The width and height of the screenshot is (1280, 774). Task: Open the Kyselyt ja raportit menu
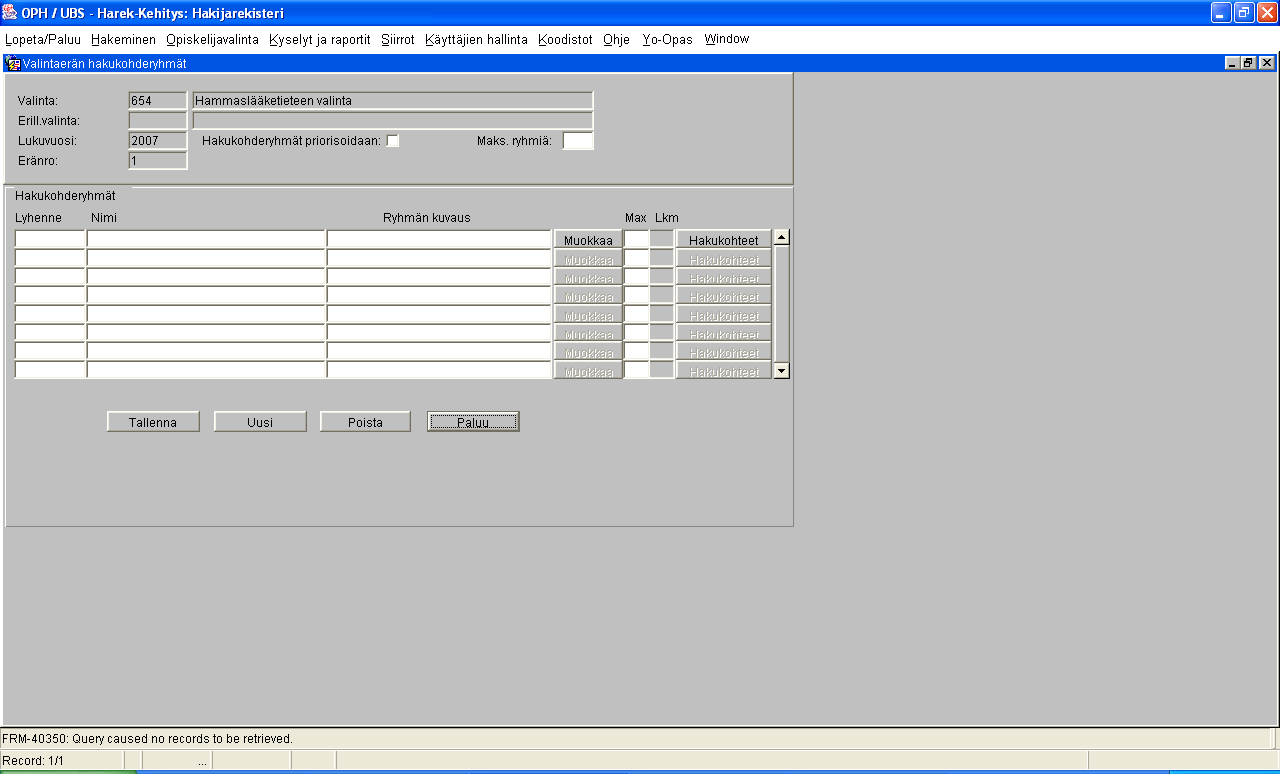click(320, 39)
